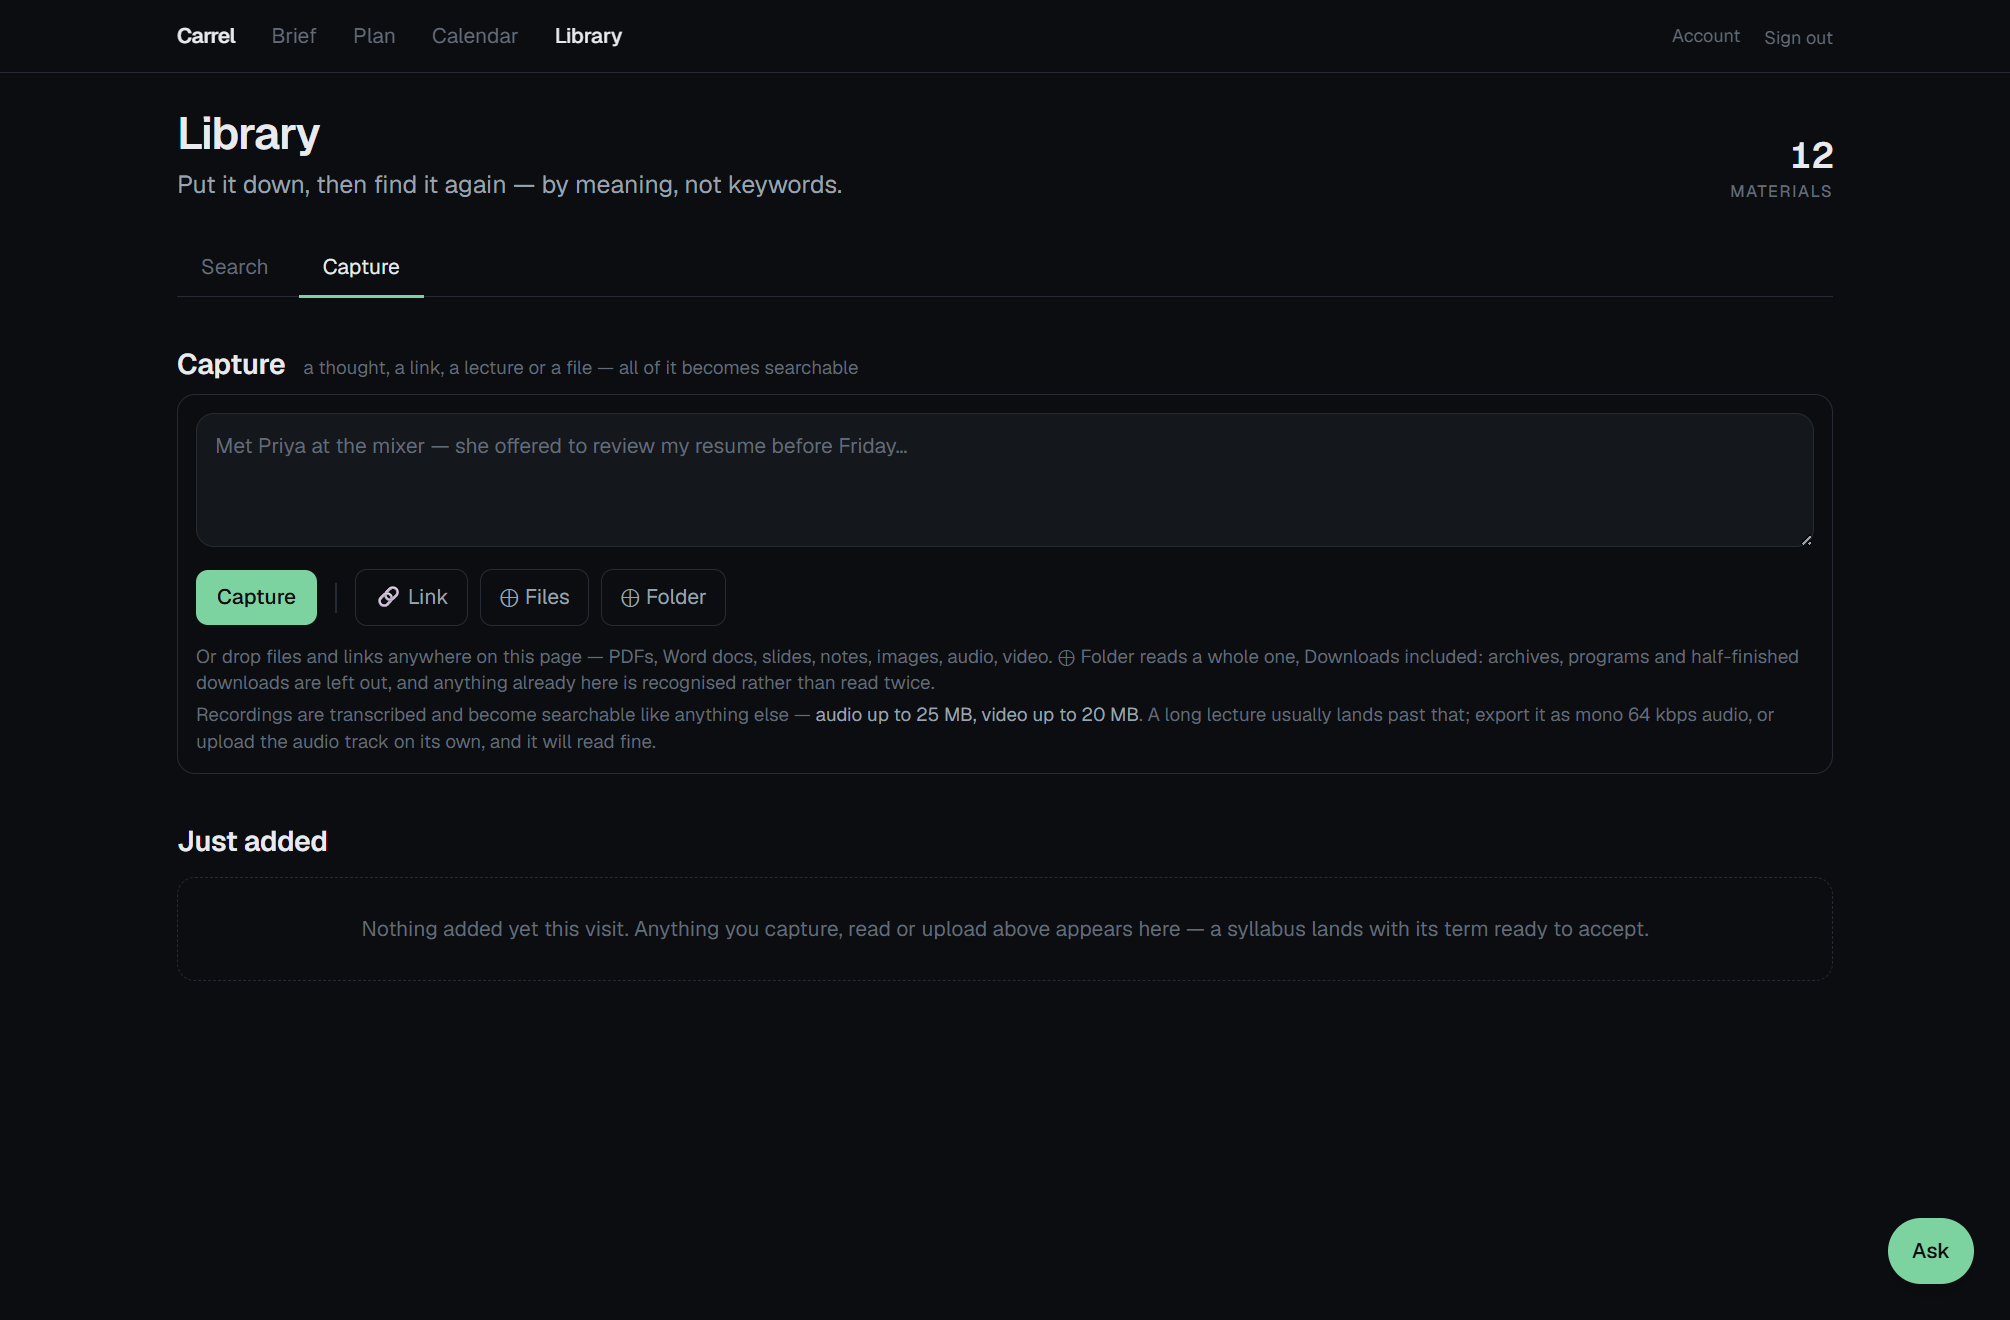The image size is (2010, 1320).
Task: Open the Calendar page
Action: tap(475, 36)
